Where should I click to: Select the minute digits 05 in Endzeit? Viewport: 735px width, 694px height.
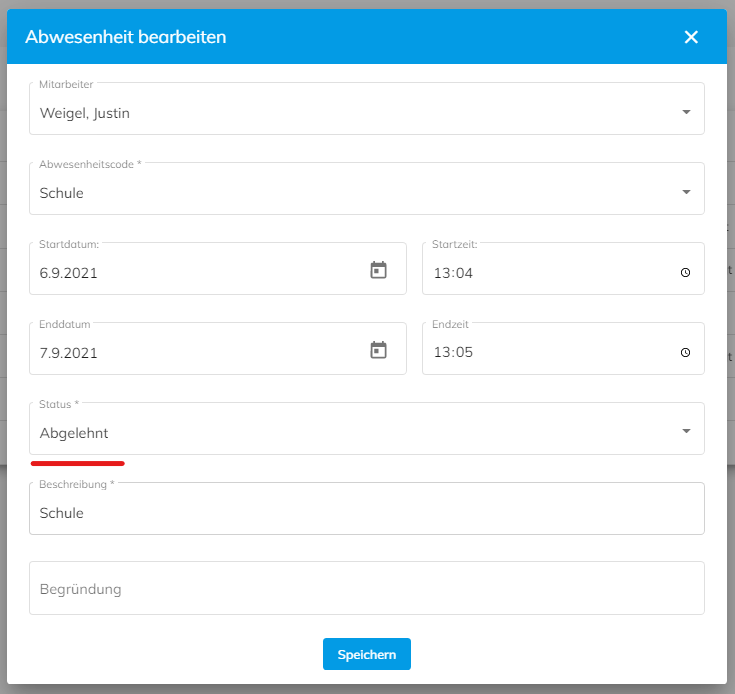click(464, 352)
